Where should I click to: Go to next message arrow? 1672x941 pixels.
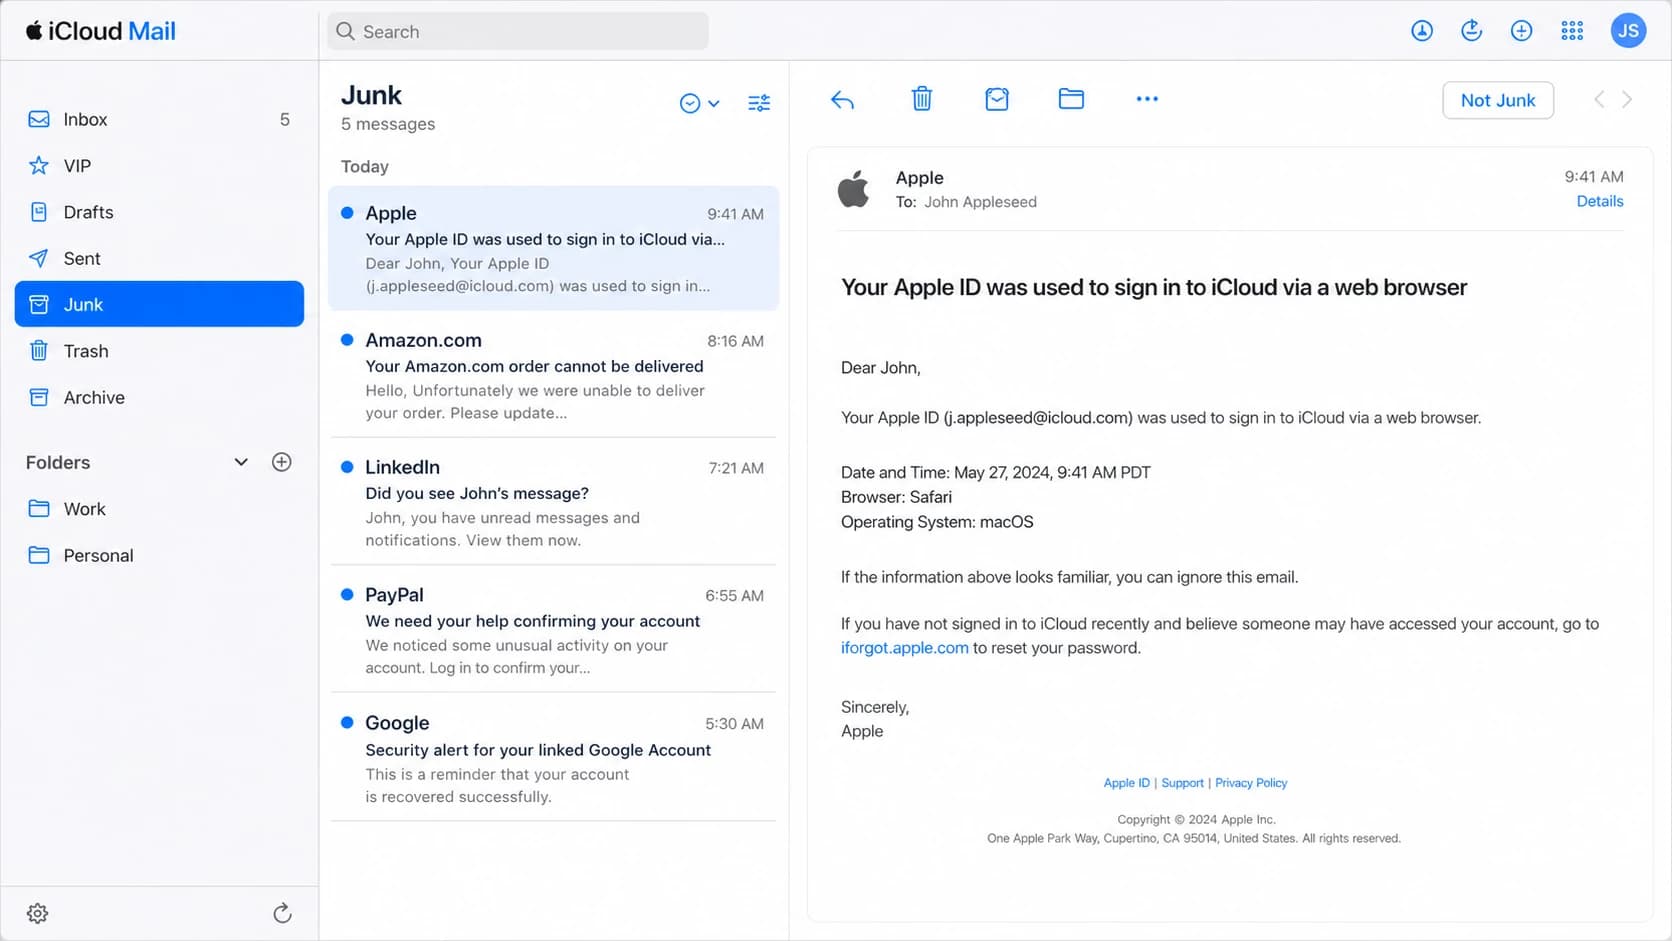[1627, 99]
